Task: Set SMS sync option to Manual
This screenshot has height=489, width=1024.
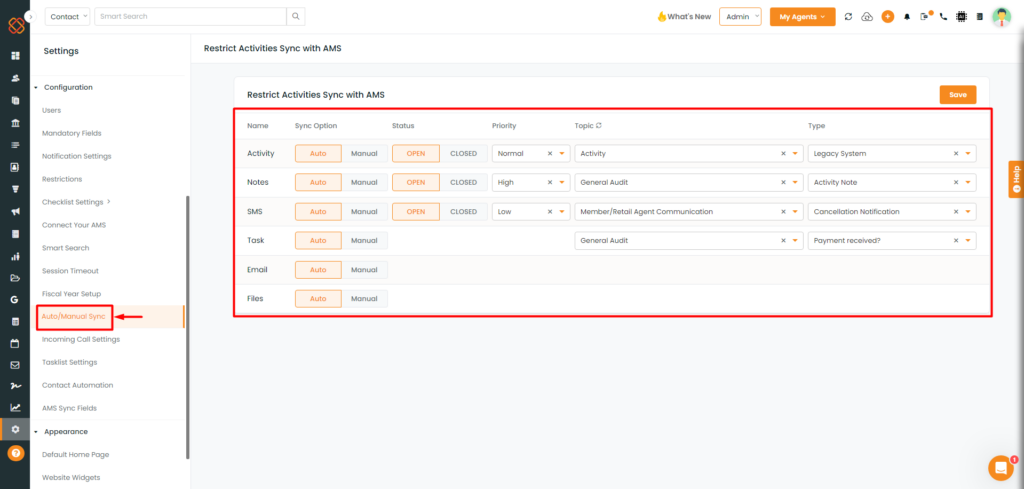Action: click(364, 212)
